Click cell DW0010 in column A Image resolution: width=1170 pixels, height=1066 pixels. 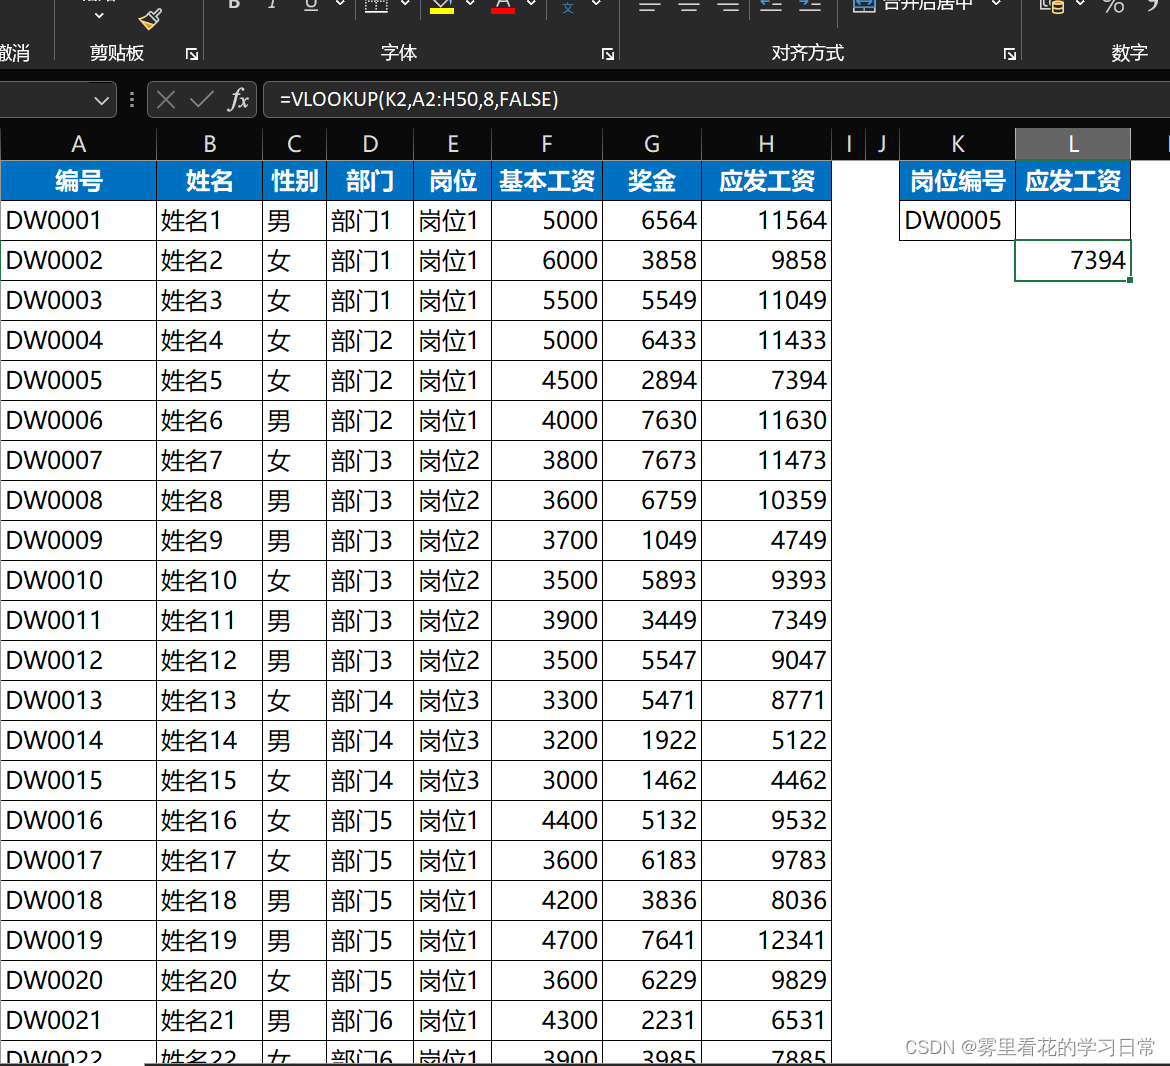click(78, 580)
